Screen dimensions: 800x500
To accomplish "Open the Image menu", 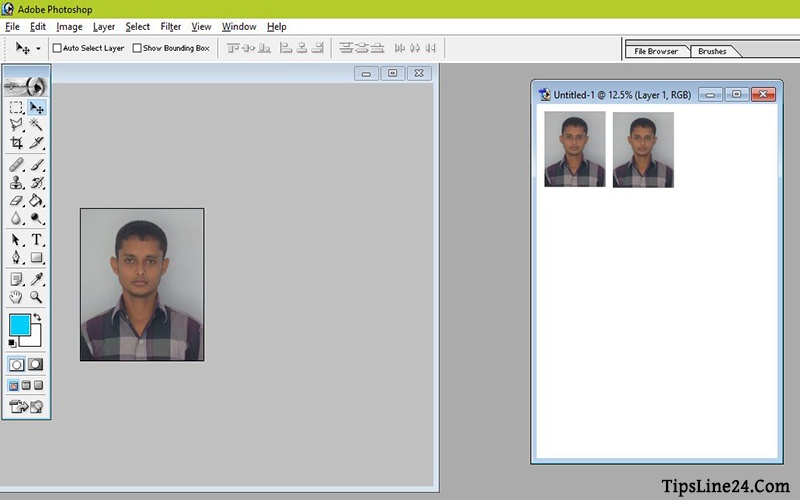I will tap(70, 27).
